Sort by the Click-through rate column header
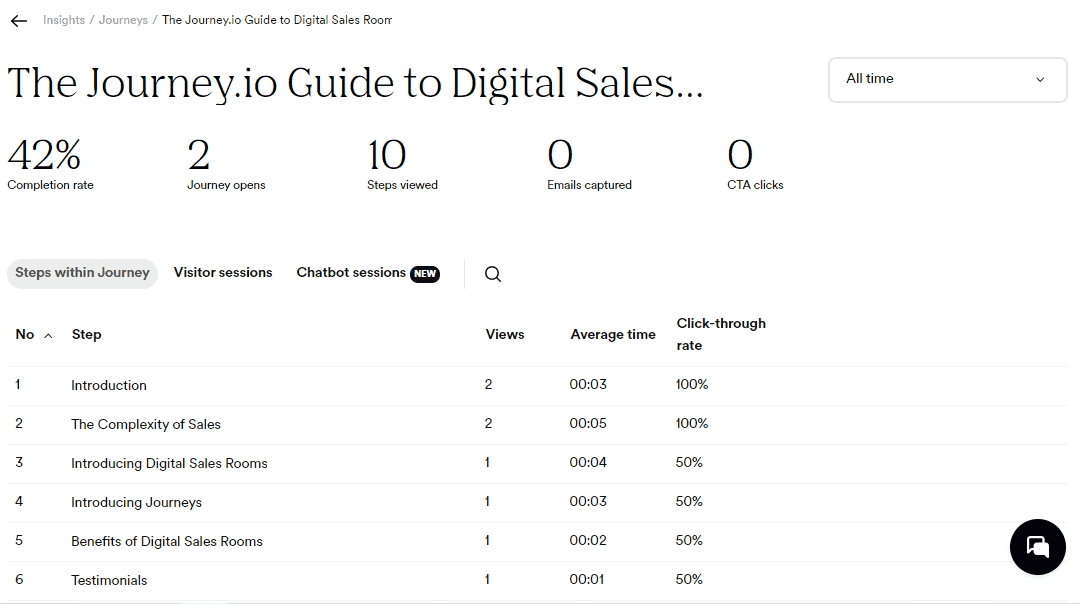 pos(720,334)
